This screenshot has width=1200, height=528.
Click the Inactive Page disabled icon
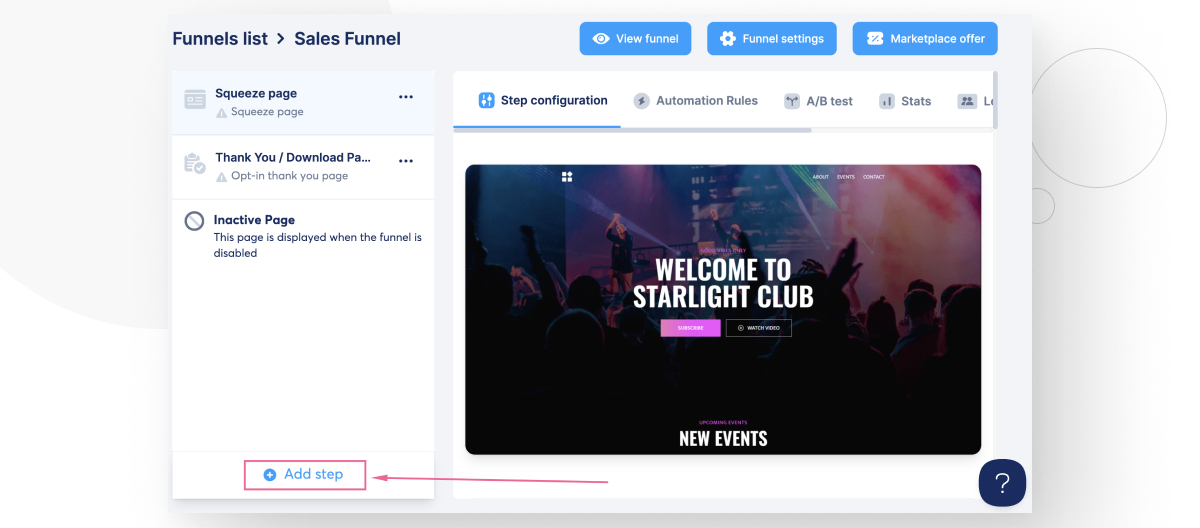[195, 221]
